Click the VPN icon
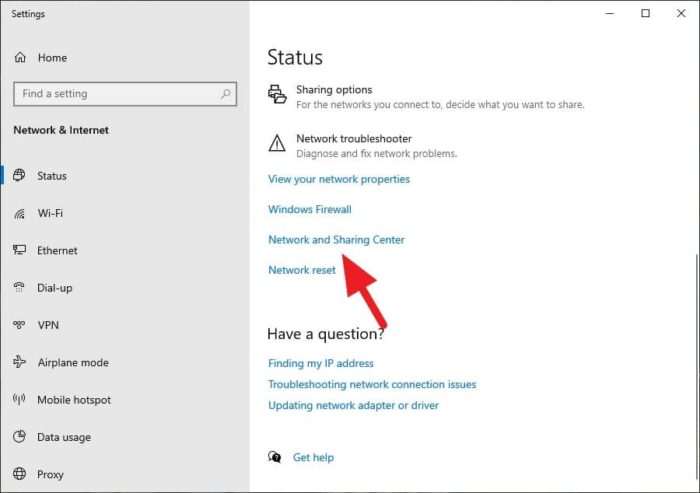Viewport: 700px width, 493px height. (x=19, y=325)
